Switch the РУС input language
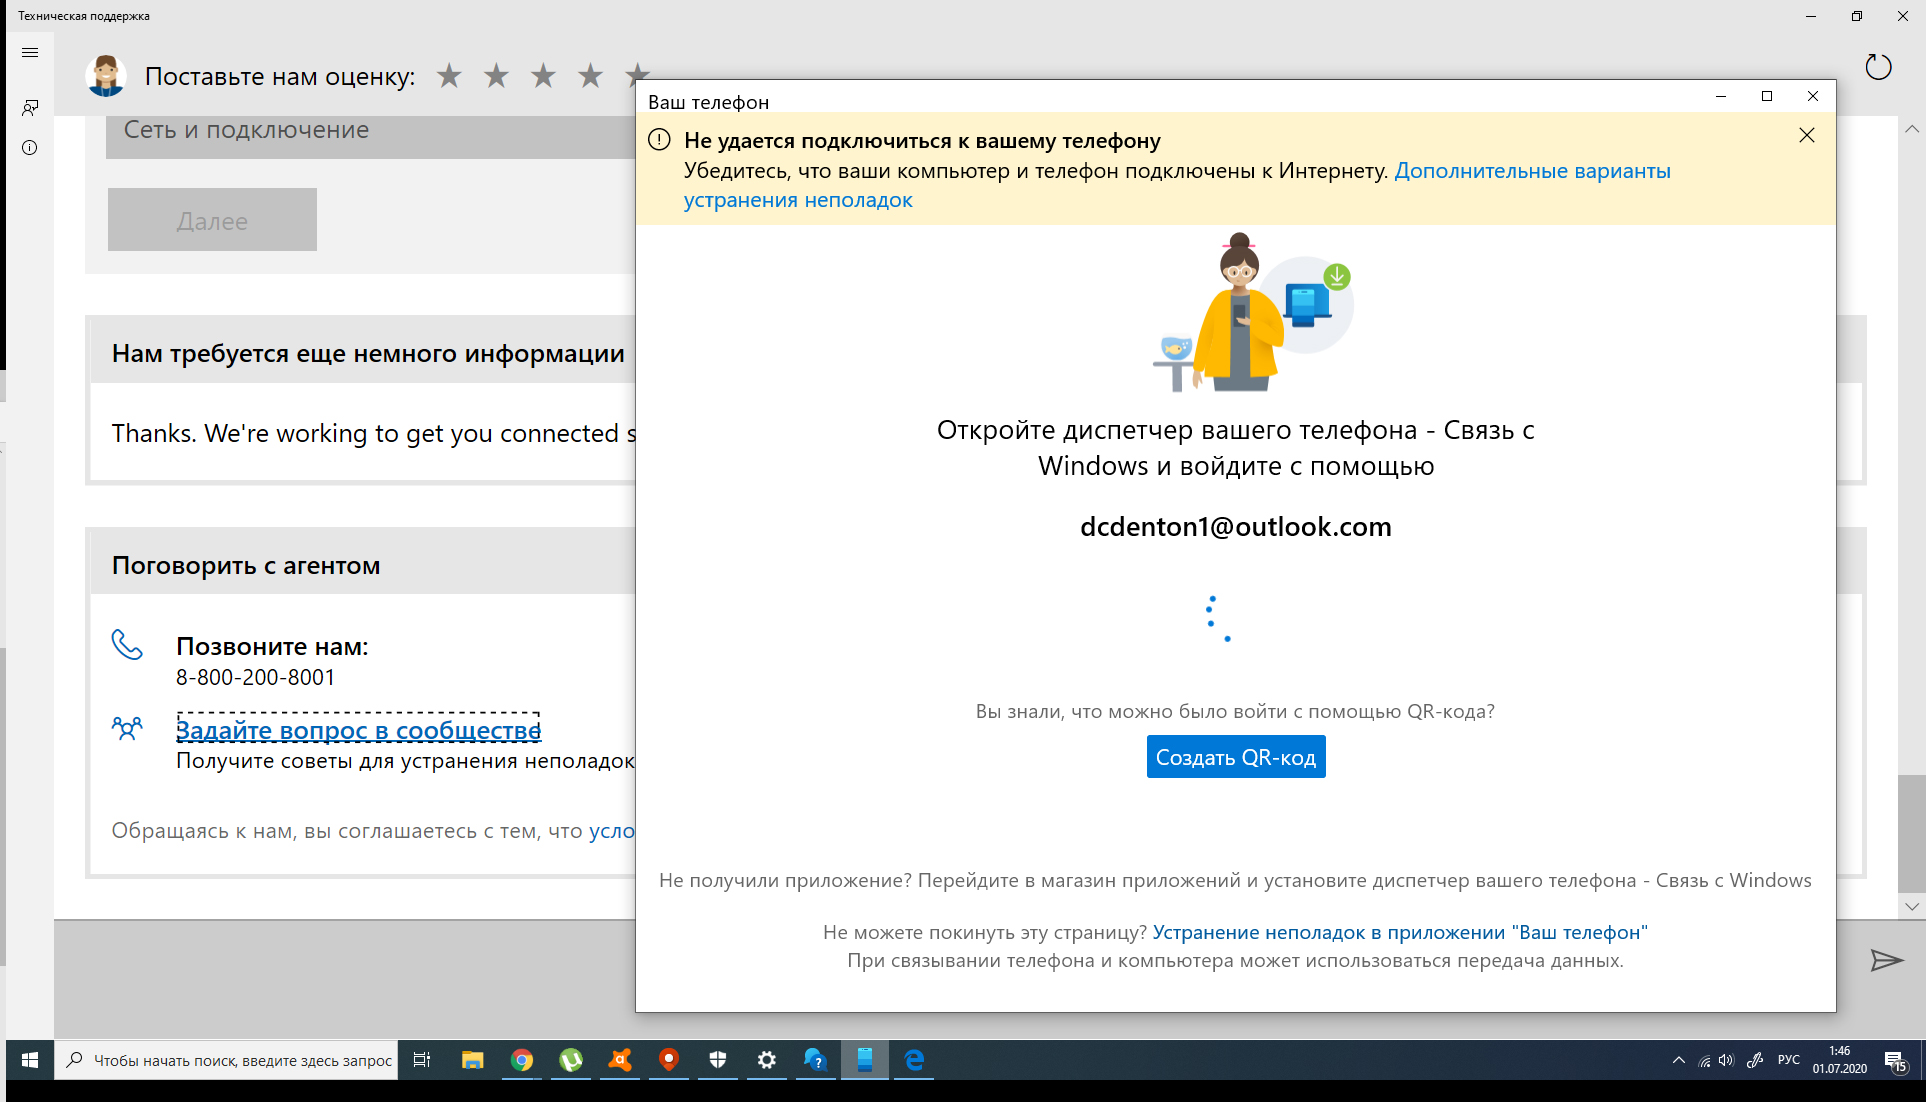1926x1102 pixels. pos(1789,1061)
